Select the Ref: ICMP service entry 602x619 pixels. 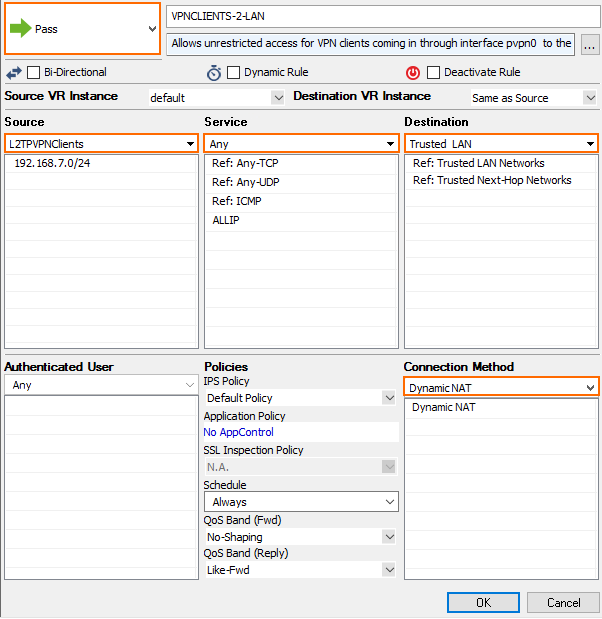click(301, 201)
